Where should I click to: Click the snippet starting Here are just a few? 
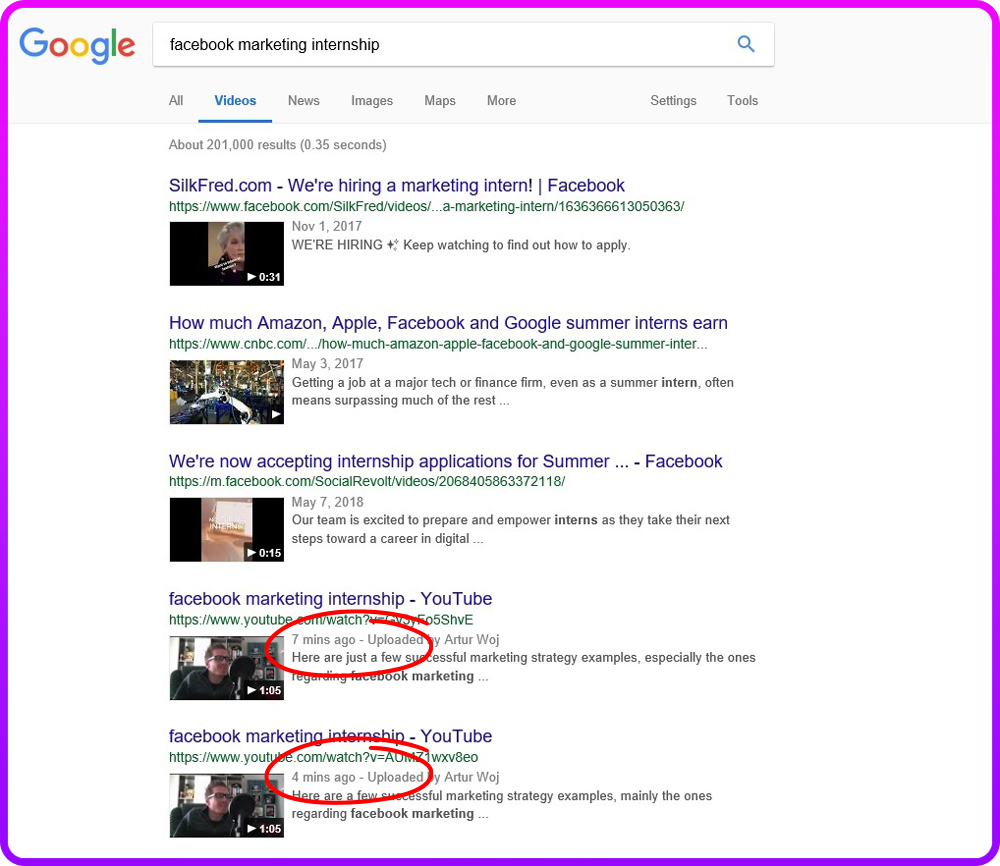point(524,666)
